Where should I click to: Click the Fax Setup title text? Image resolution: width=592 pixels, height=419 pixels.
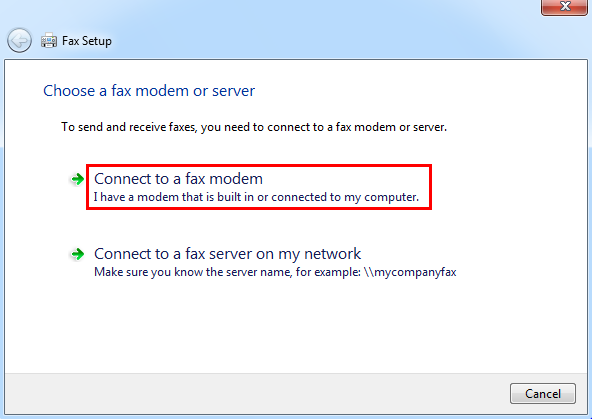pyautogui.click(x=86, y=41)
